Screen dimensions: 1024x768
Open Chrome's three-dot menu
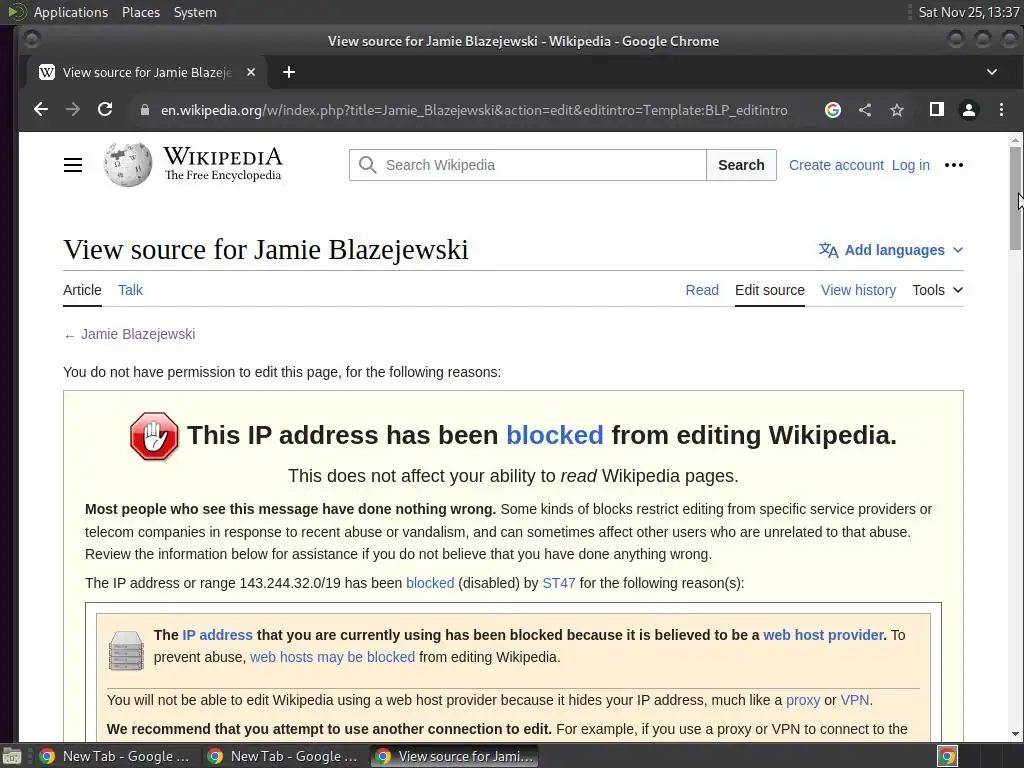[x=1001, y=110]
